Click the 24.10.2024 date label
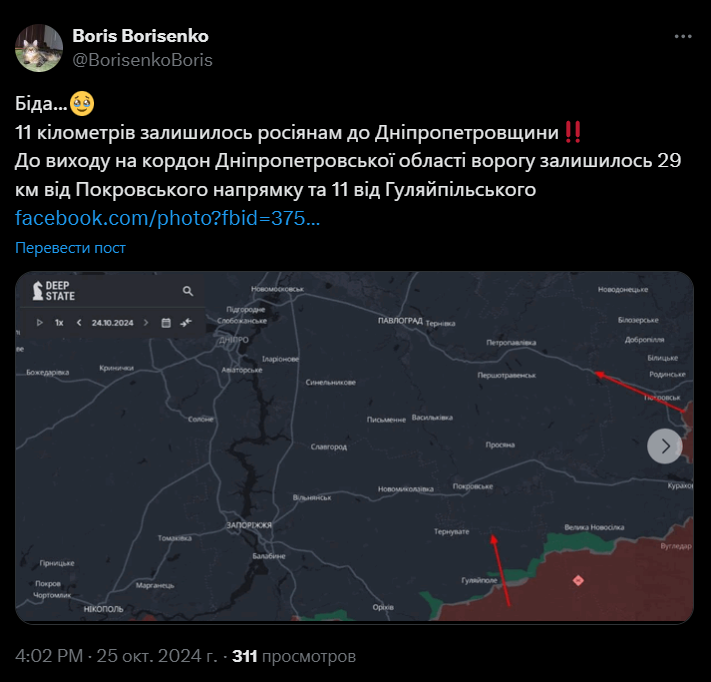711x682 pixels. [x=112, y=322]
